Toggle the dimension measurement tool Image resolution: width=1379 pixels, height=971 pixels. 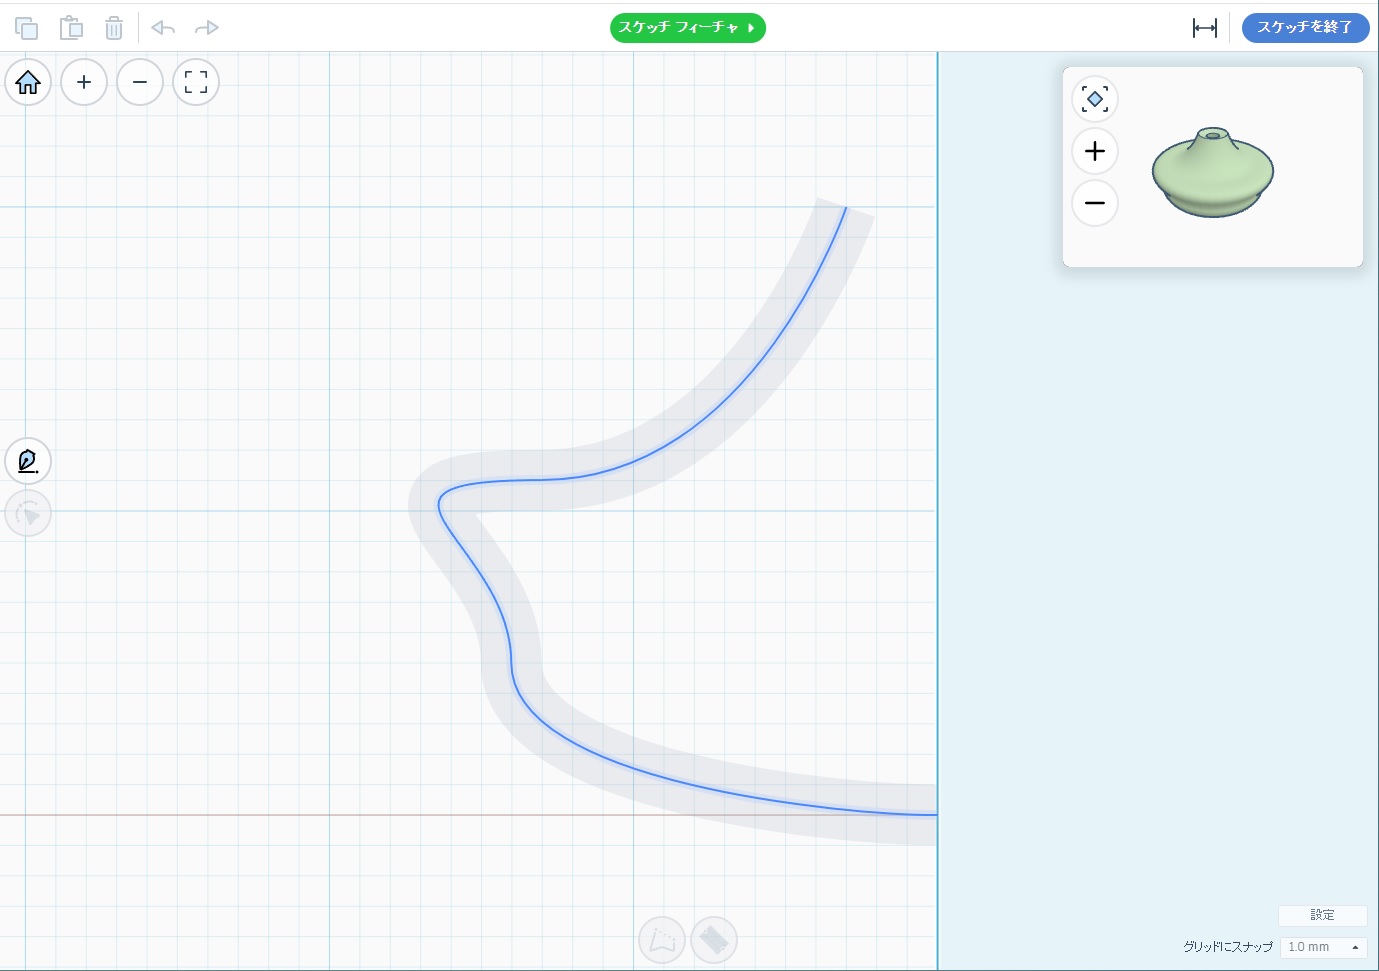coord(1204,28)
